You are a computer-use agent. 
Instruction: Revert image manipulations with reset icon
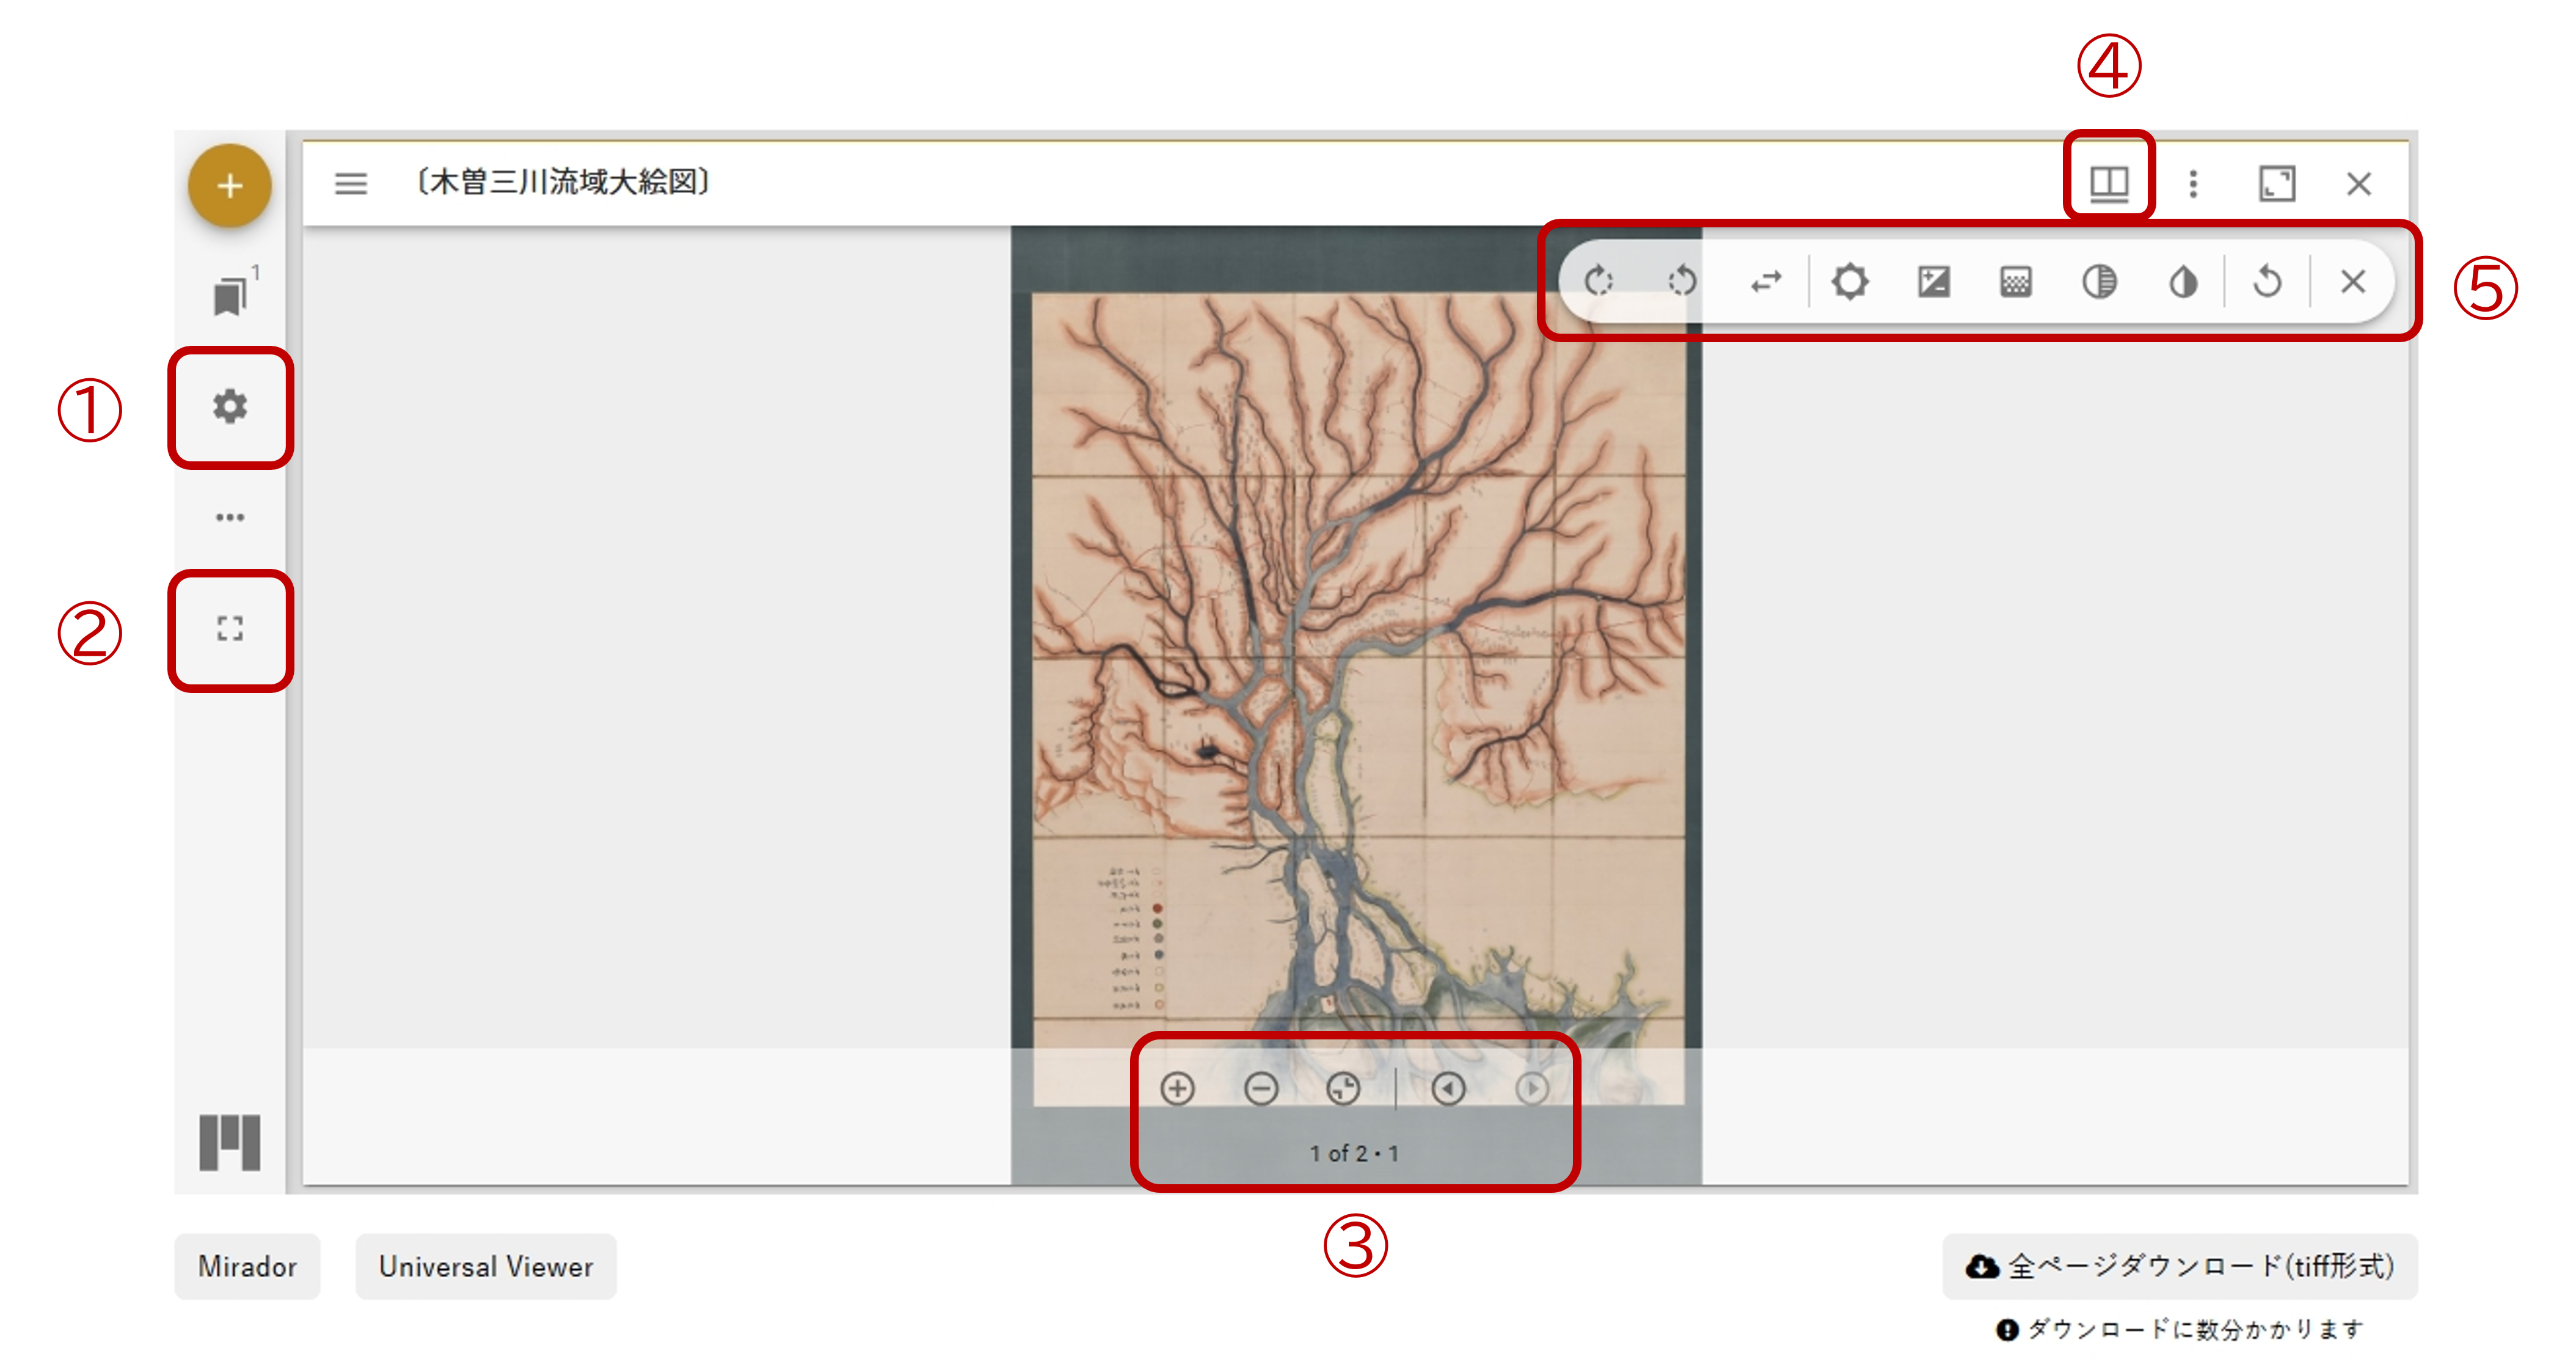click(x=2267, y=282)
